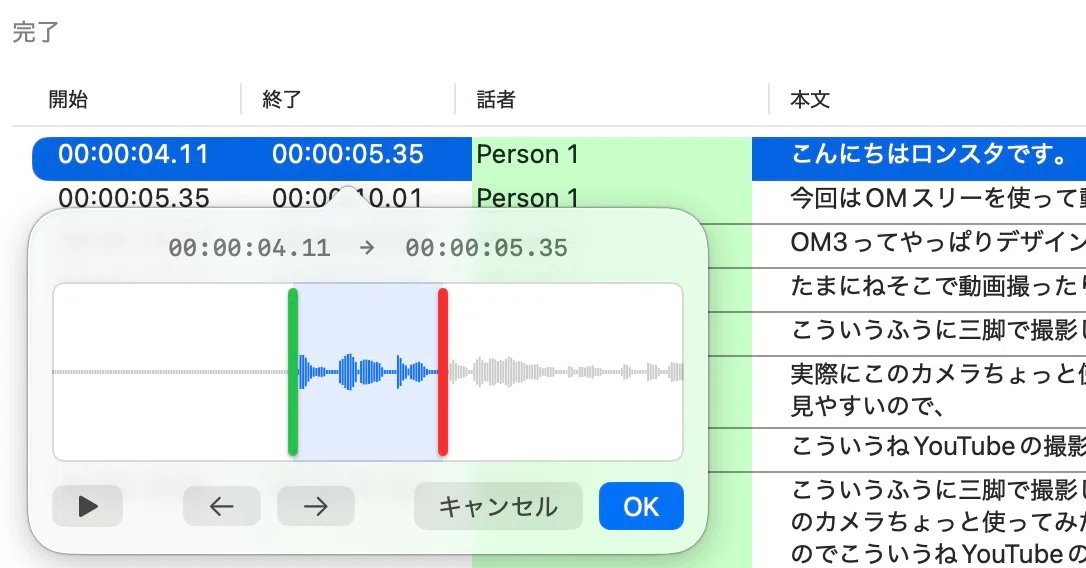Select start time 00:00:05.35 in second row
The image size is (1086, 568).
click(134, 197)
